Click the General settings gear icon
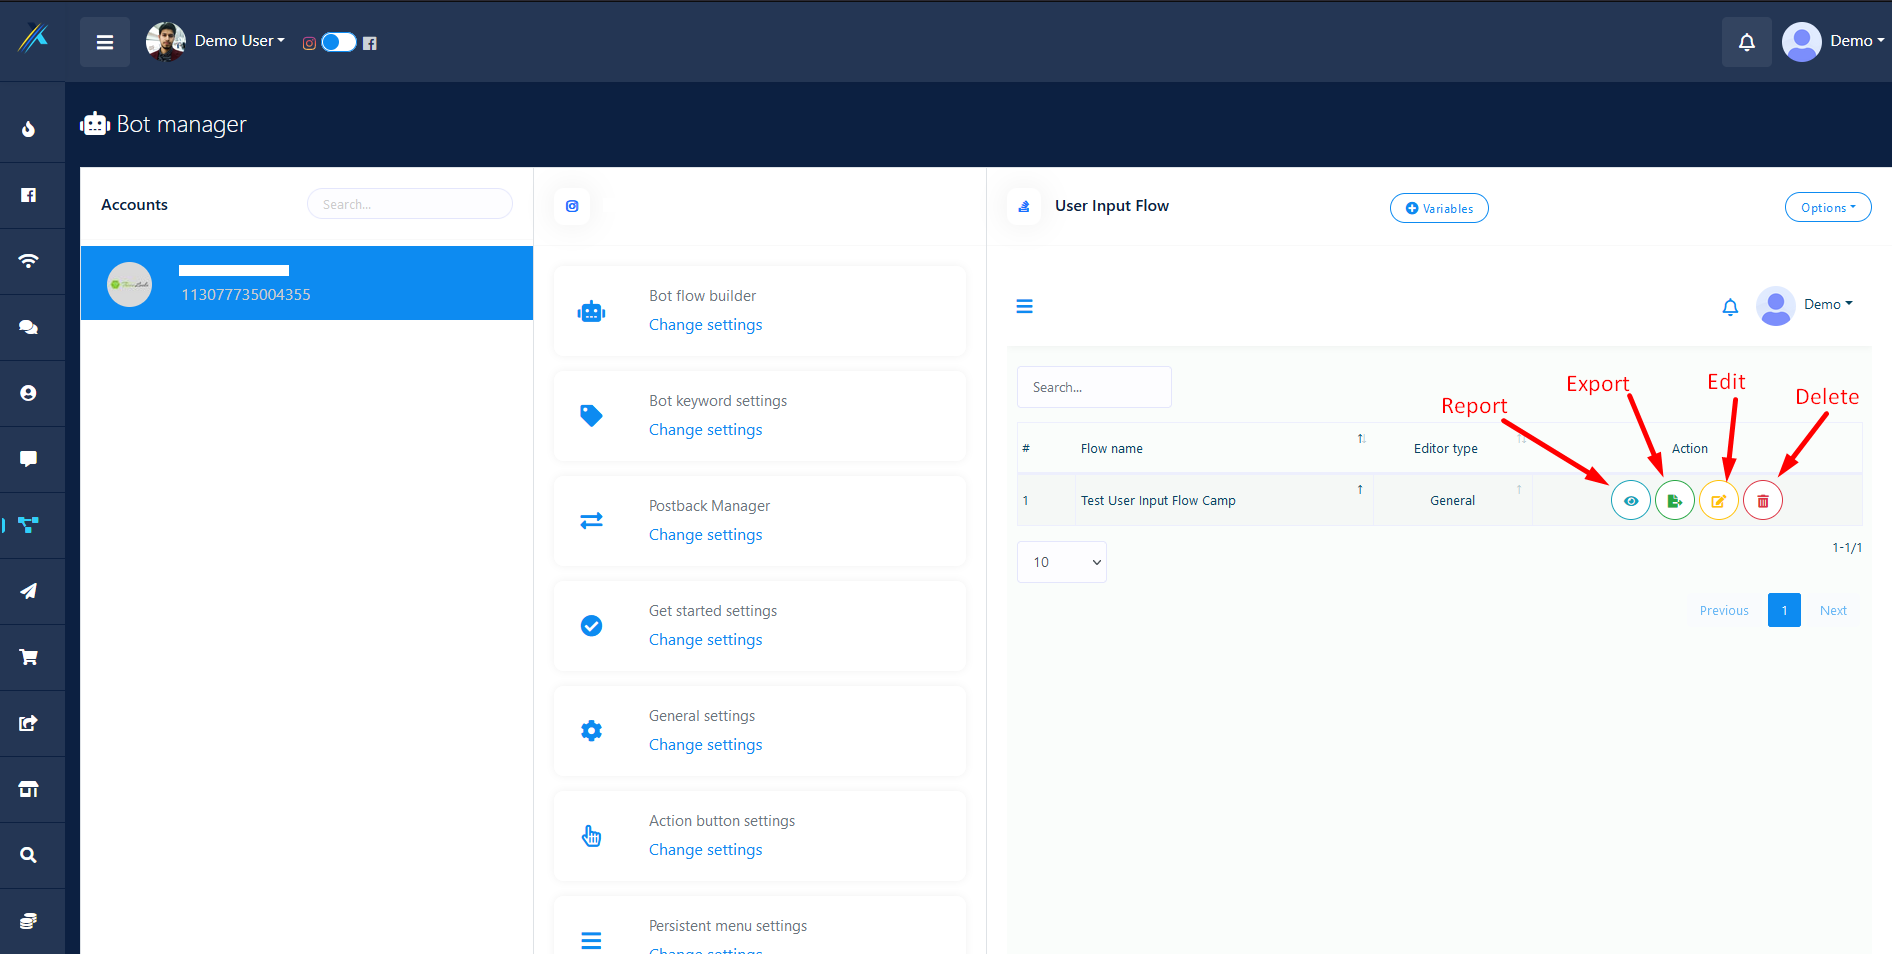1892x954 pixels. coord(592,731)
